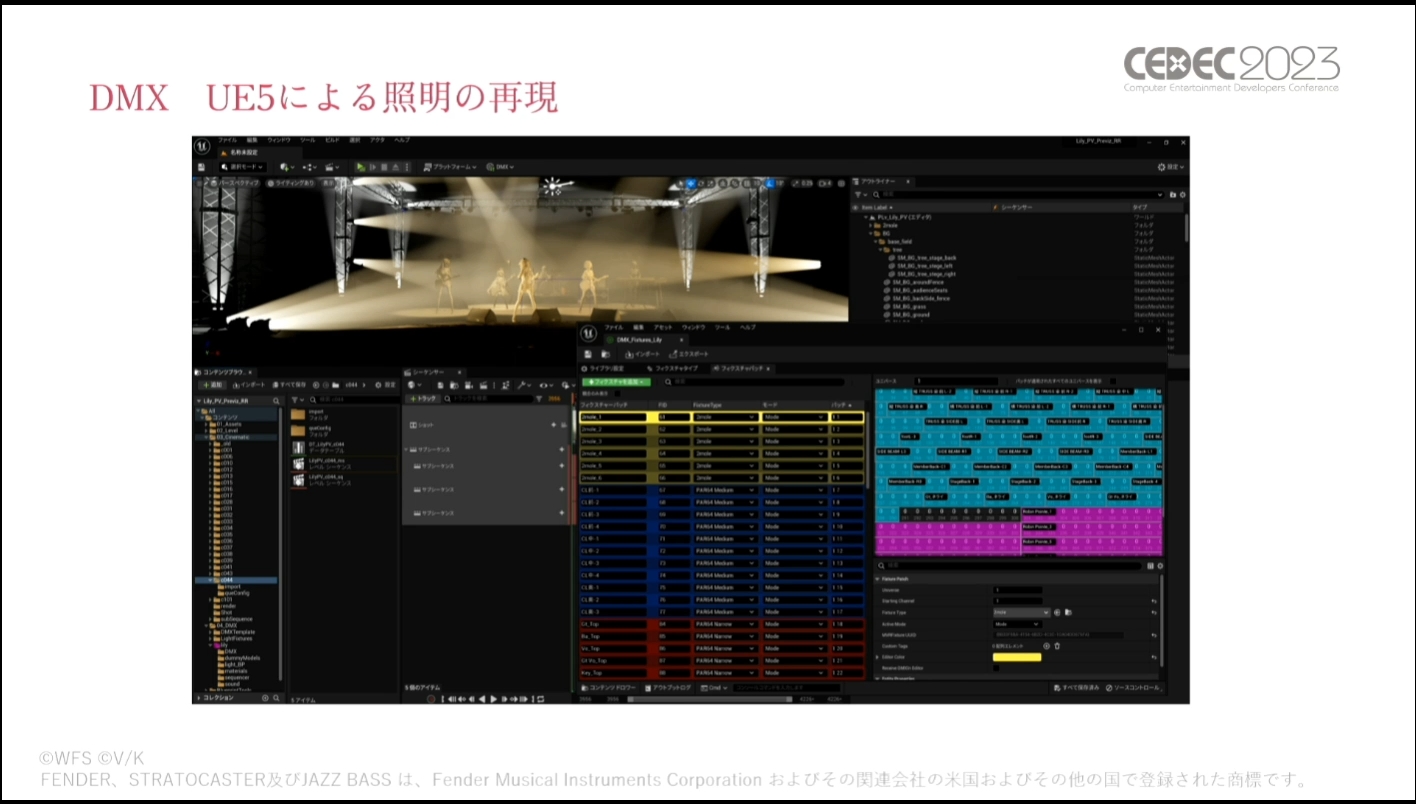Click use-selected-asset icon next to Fixture Type
This screenshot has height=804, width=1416.
(1057, 612)
